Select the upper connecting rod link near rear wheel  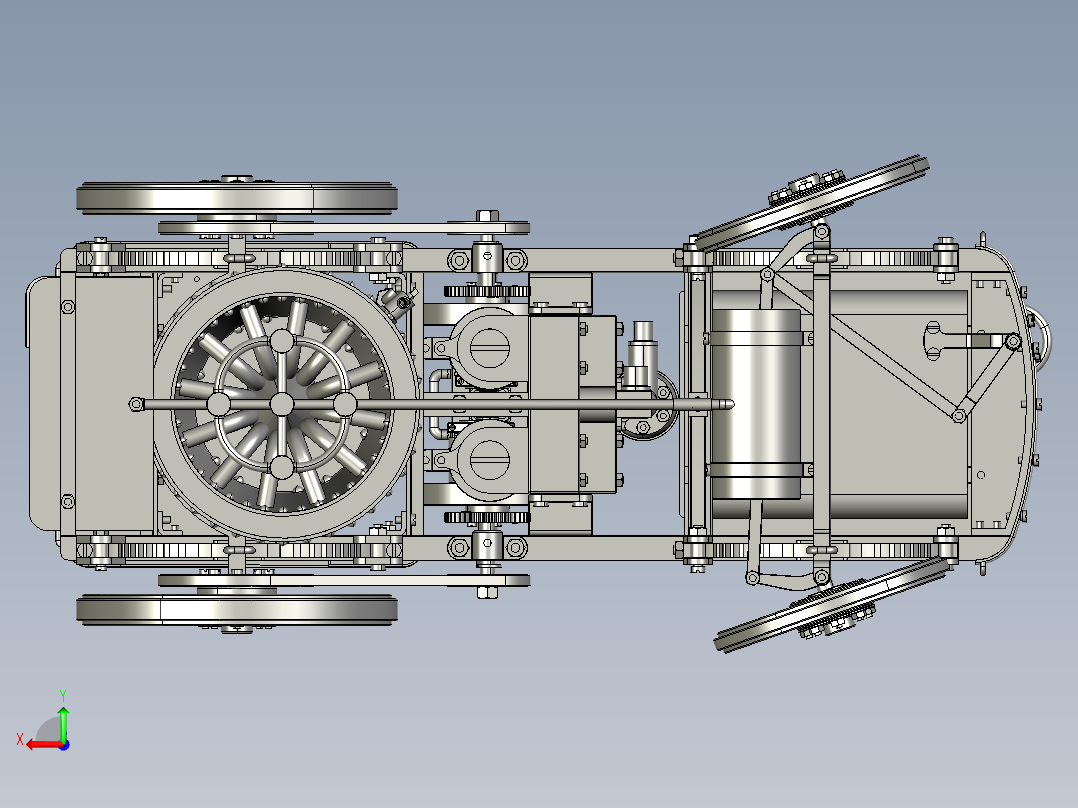pyautogui.click(x=344, y=228)
